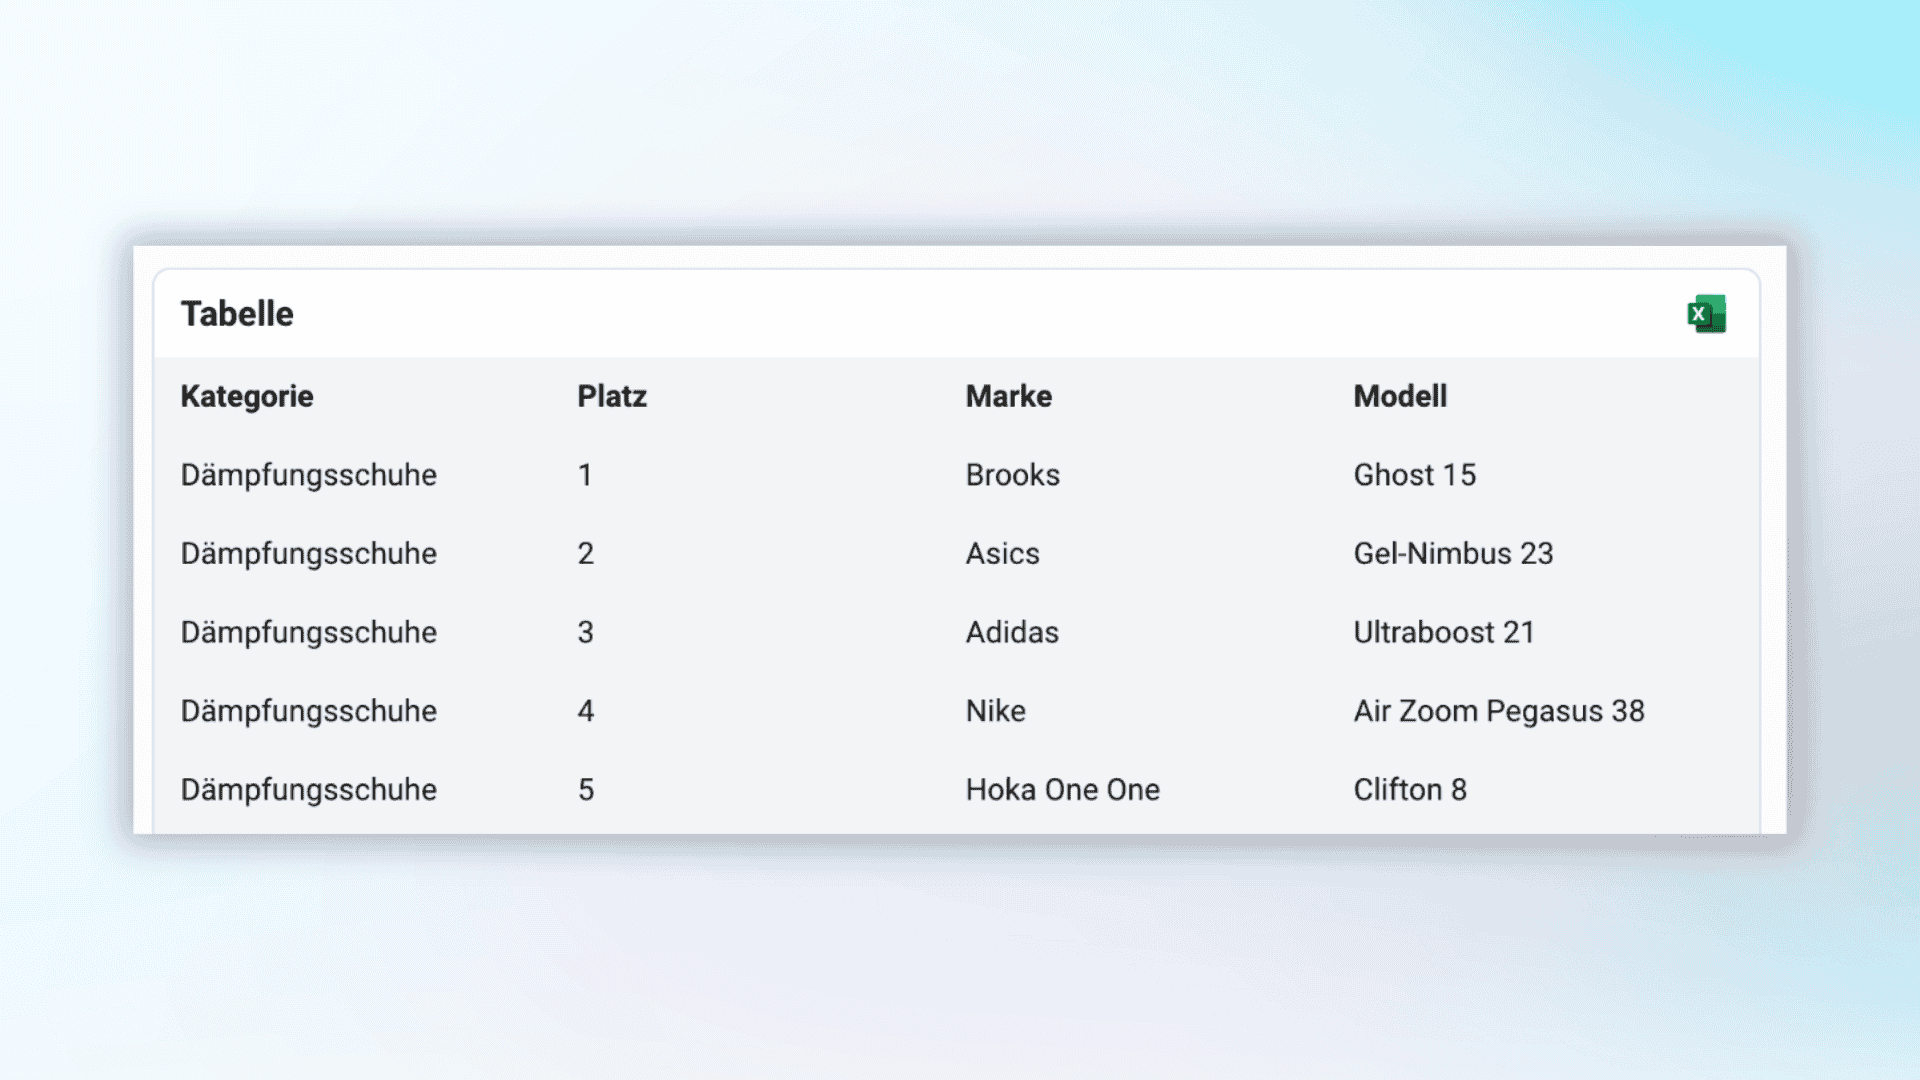Select the Ghost 15 model cell

[x=1414, y=475]
